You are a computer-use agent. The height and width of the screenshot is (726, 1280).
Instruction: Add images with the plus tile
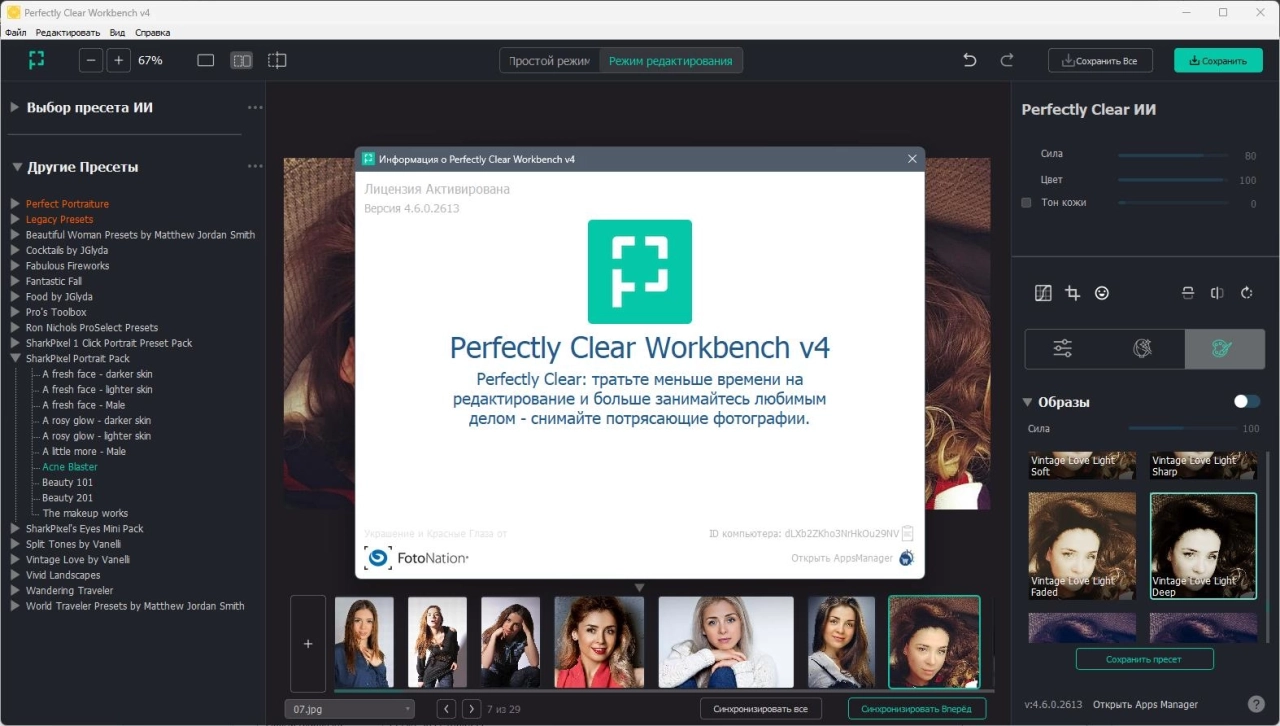point(308,644)
